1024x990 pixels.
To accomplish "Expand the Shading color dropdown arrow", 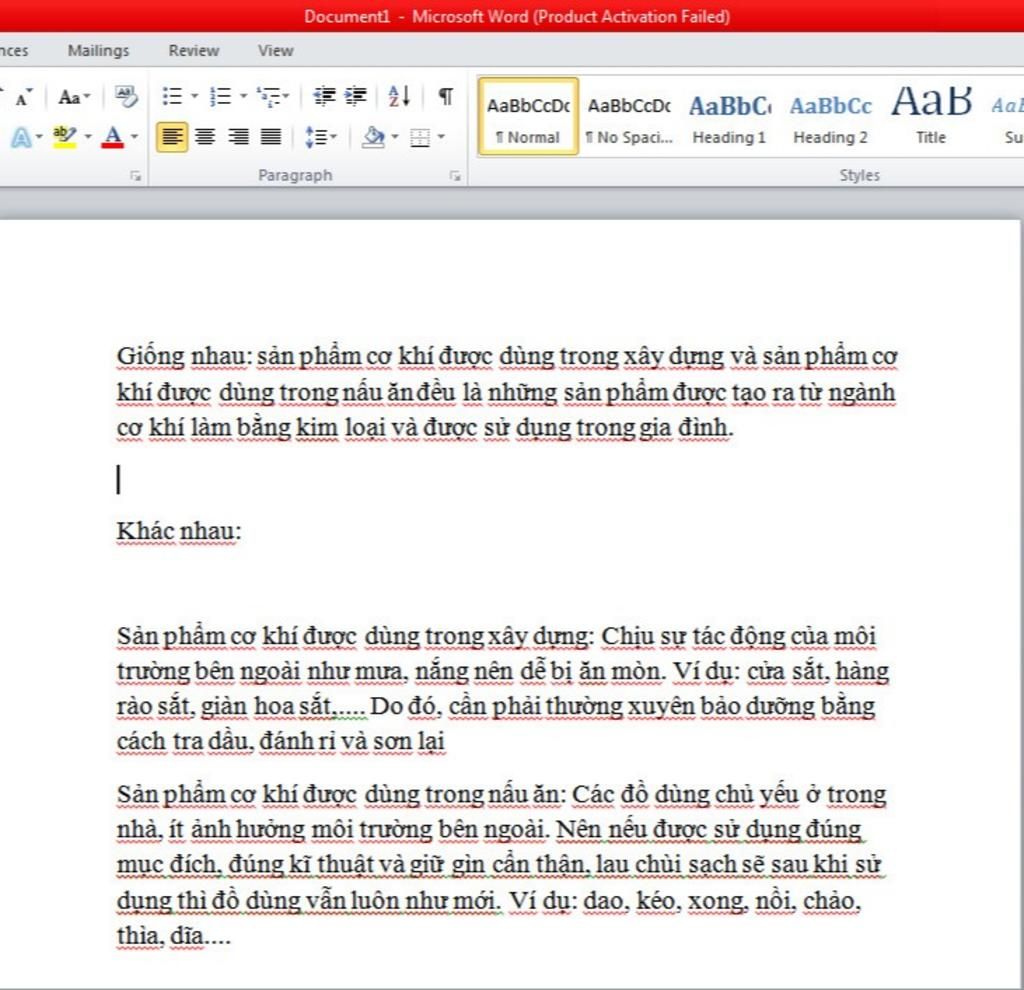I will (x=394, y=137).
